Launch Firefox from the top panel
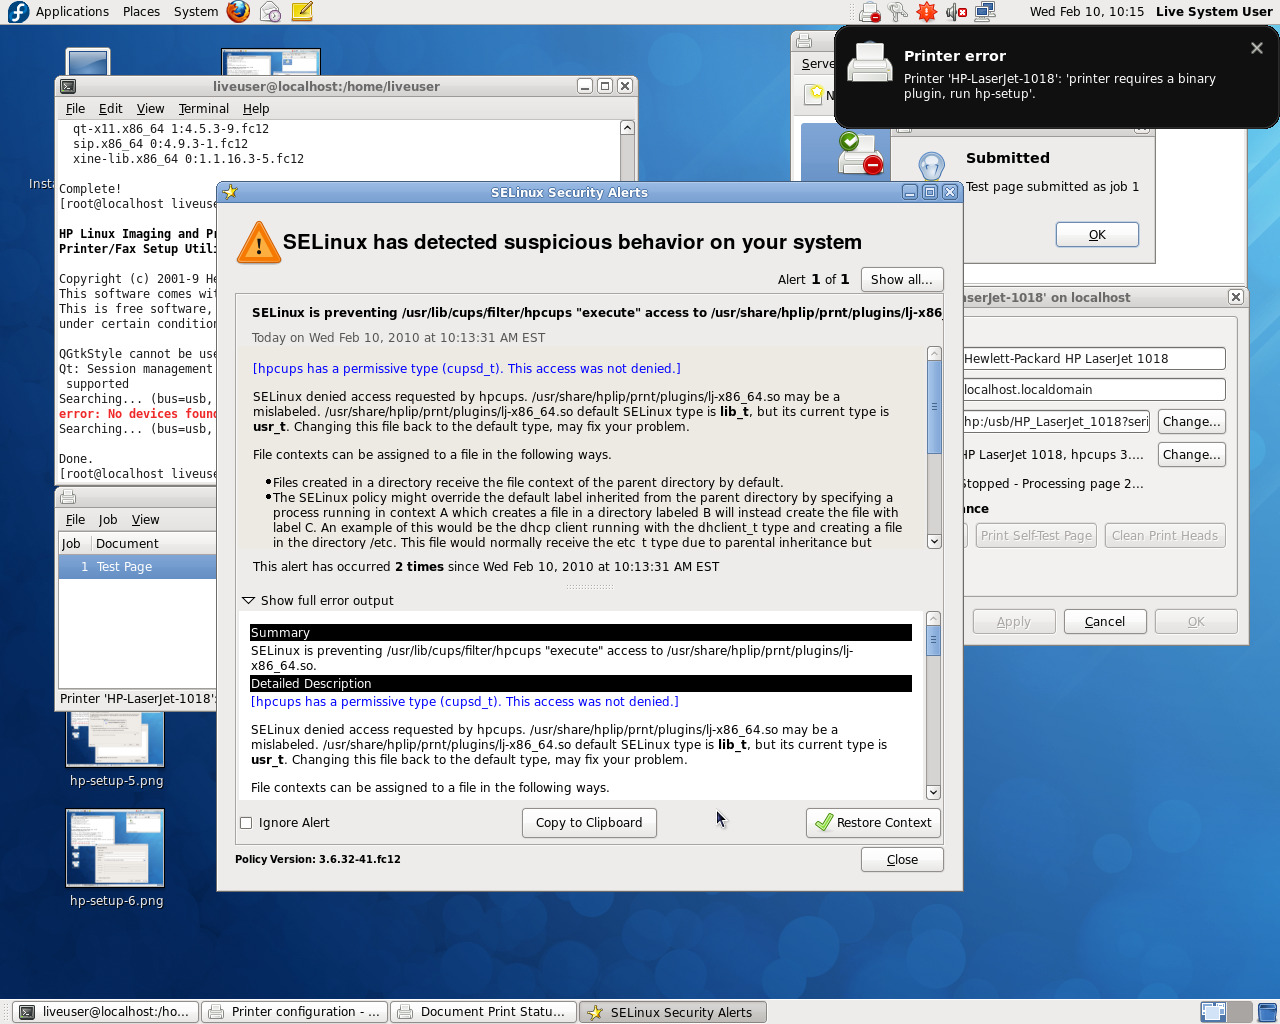 coord(238,12)
